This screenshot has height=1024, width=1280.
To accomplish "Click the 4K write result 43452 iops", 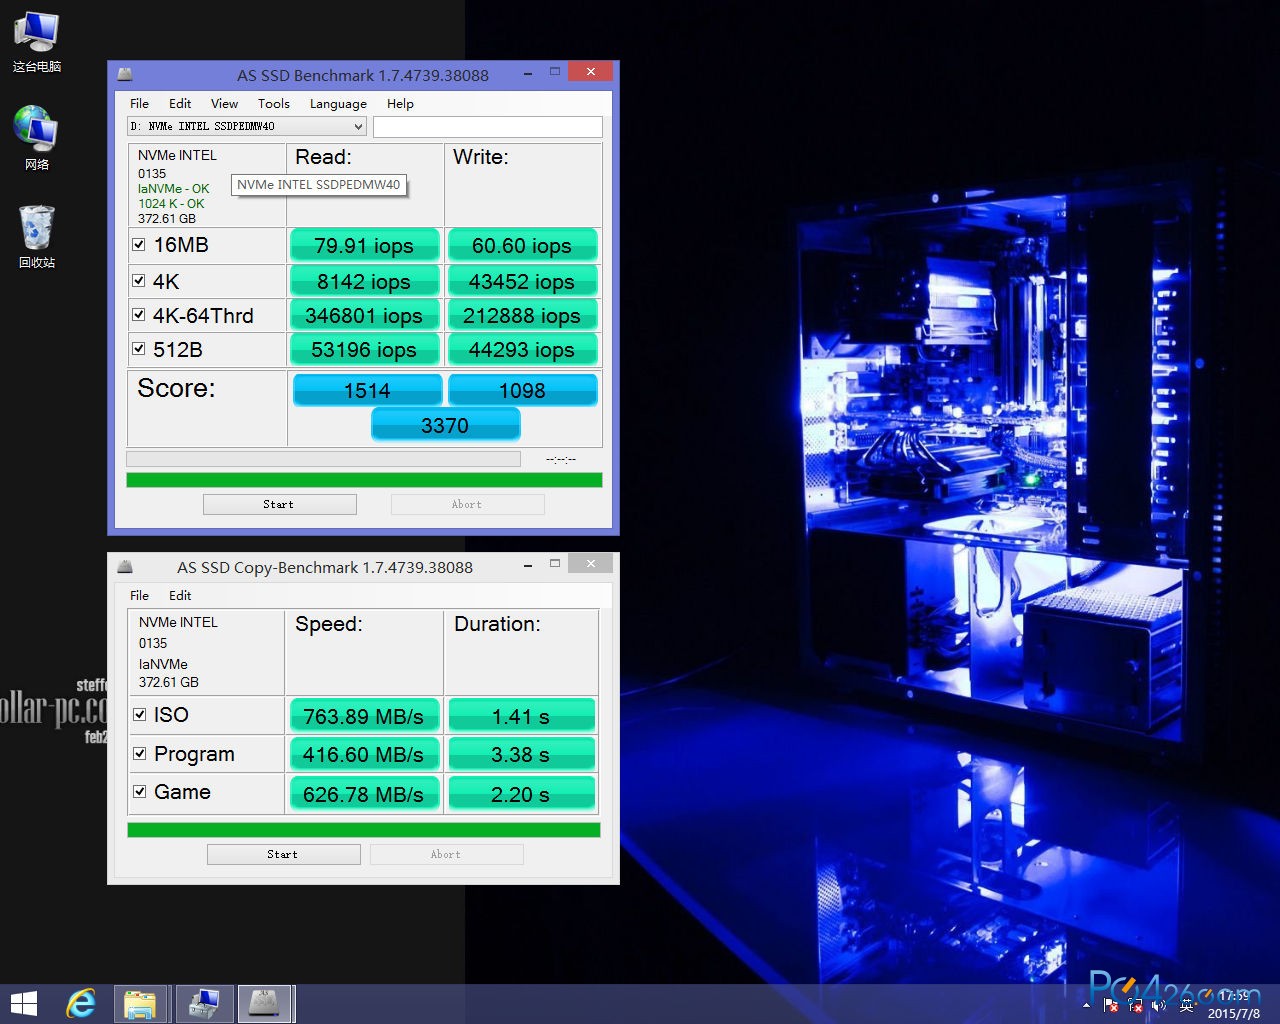I will pyautogui.click(x=522, y=282).
